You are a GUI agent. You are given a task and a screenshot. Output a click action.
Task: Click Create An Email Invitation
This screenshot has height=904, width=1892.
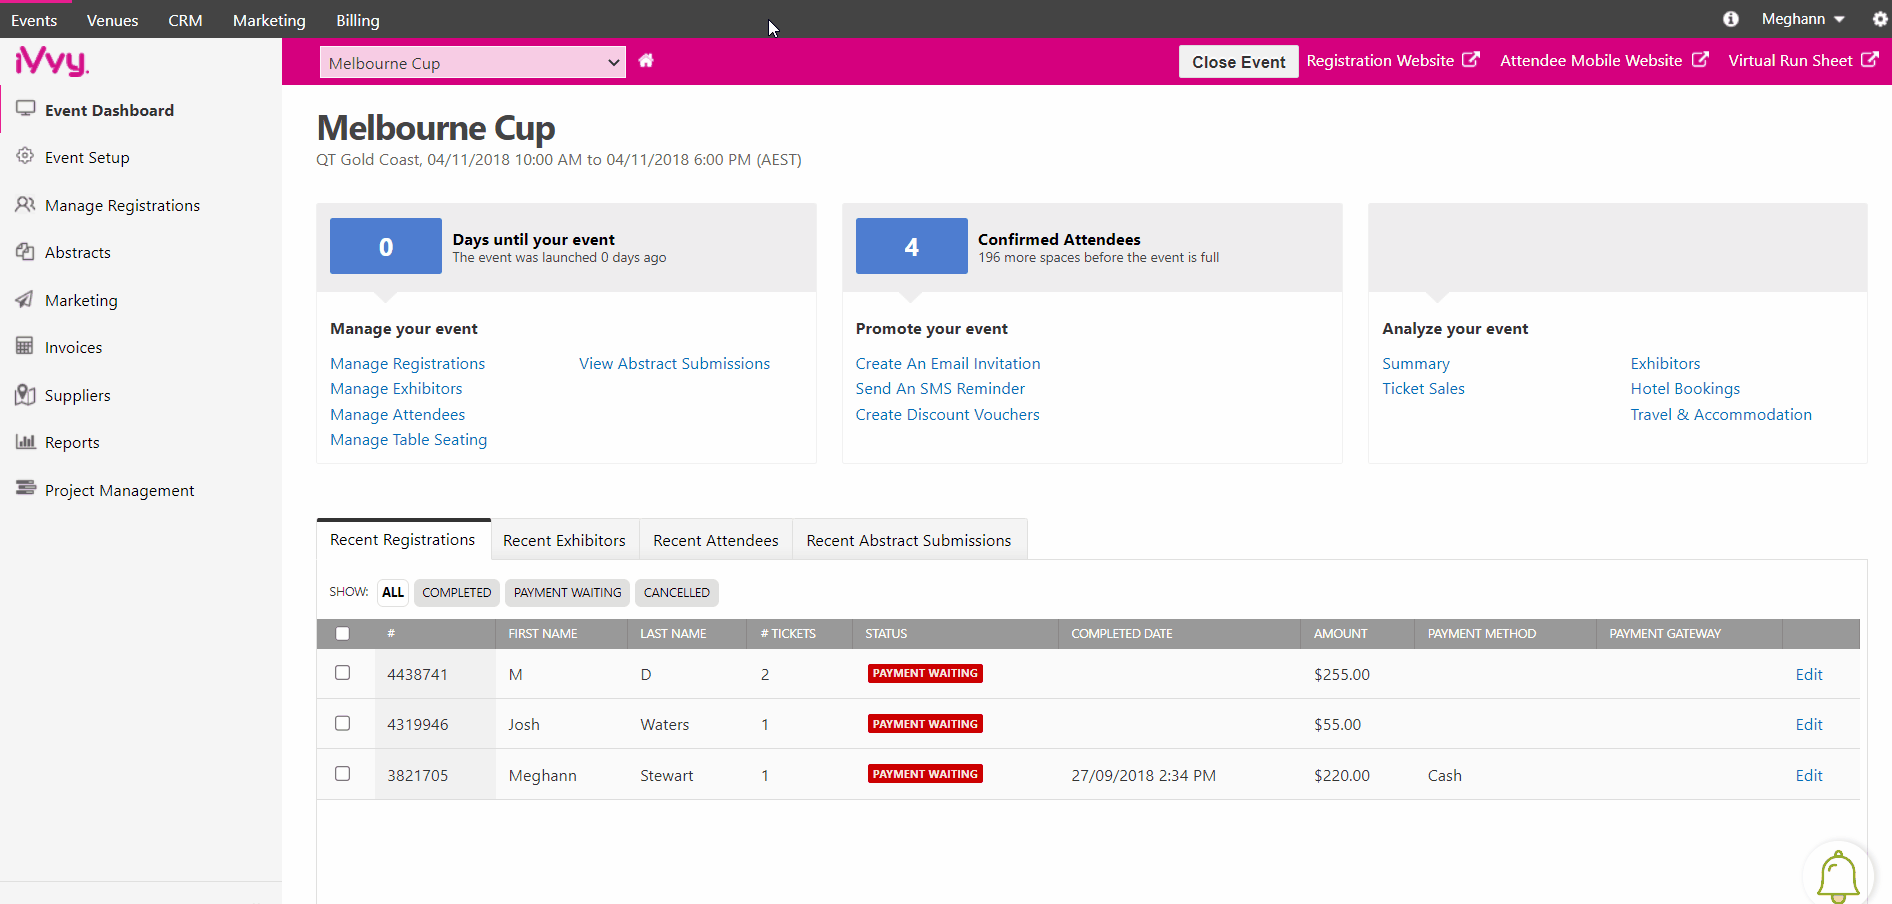[948, 363]
